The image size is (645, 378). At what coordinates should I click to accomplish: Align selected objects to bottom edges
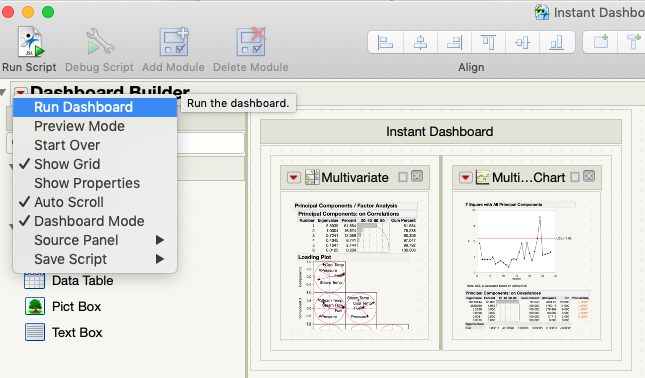[557, 42]
